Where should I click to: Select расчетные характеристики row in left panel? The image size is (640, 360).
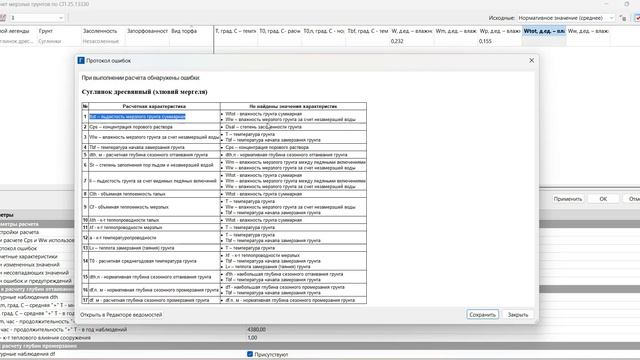click(x=29, y=256)
